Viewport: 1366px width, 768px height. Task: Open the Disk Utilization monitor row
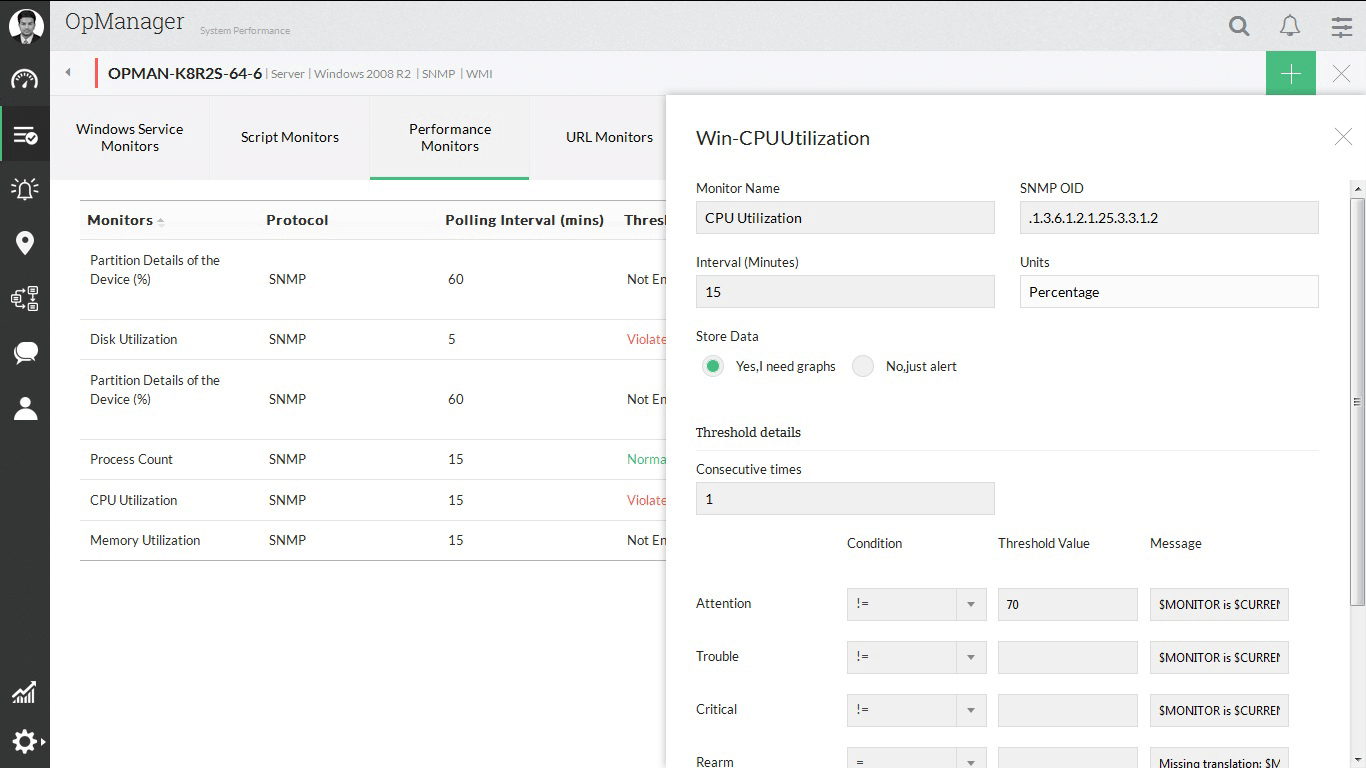point(372,339)
